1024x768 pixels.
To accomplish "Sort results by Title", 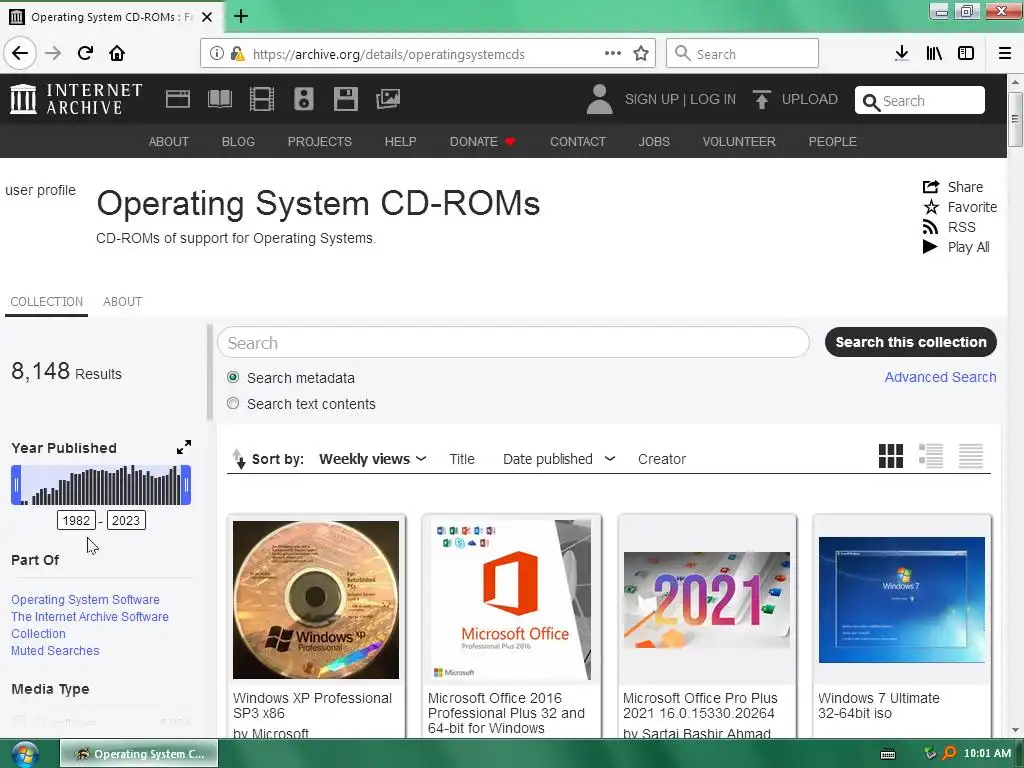I will click(462, 459).
